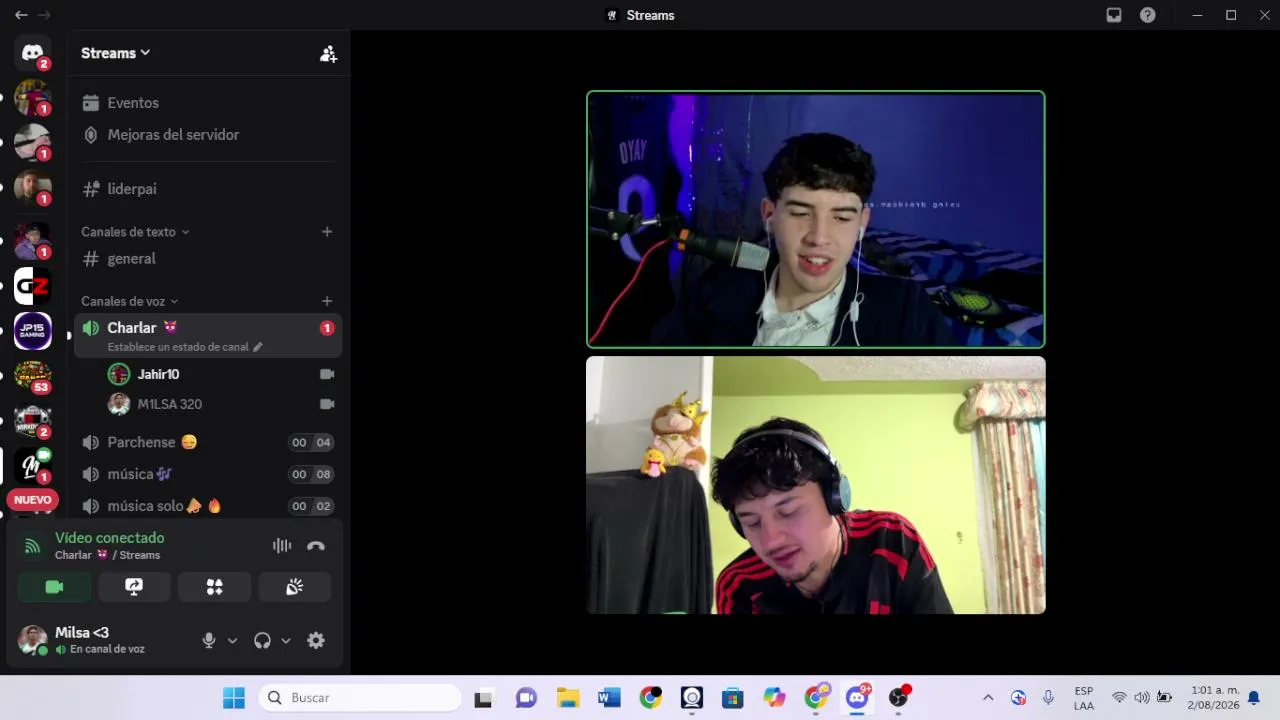
Task: Go forward using the forward arrow
Action: click(44, 15)
